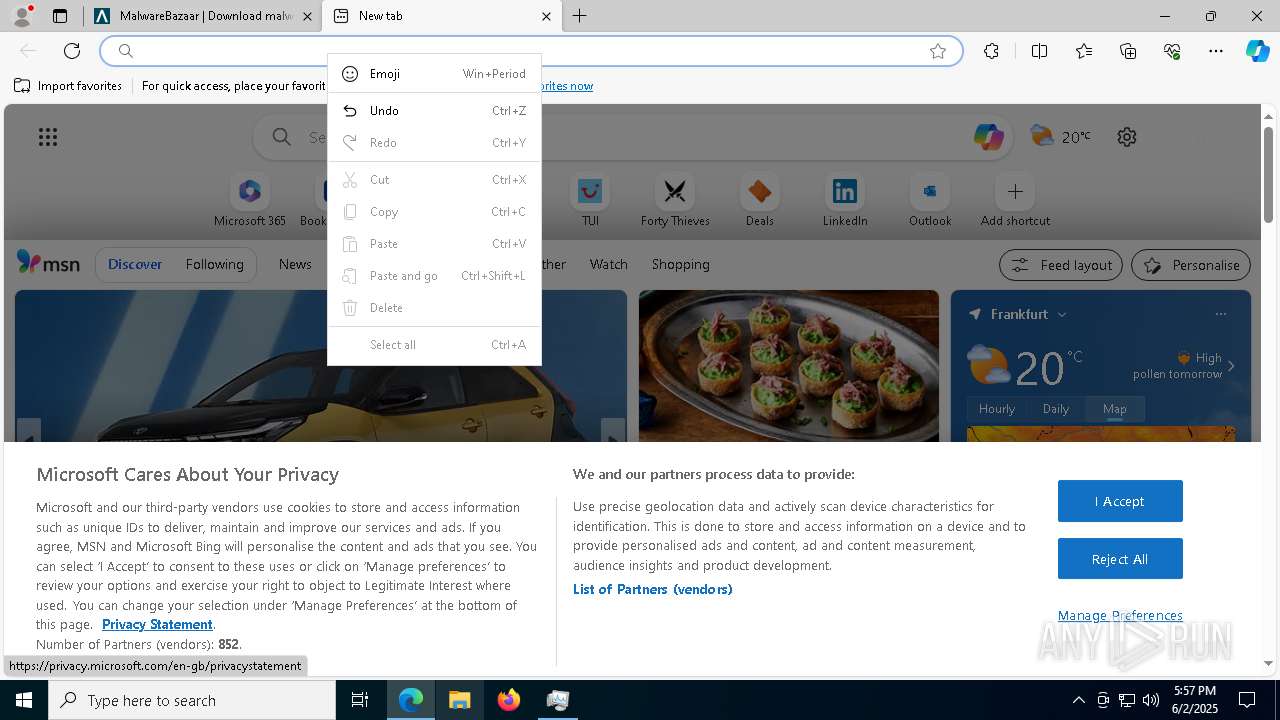Viewport: 1280px width, 720px height.
Task: Open the apps grid launcher icon
Action: (48, 137)
